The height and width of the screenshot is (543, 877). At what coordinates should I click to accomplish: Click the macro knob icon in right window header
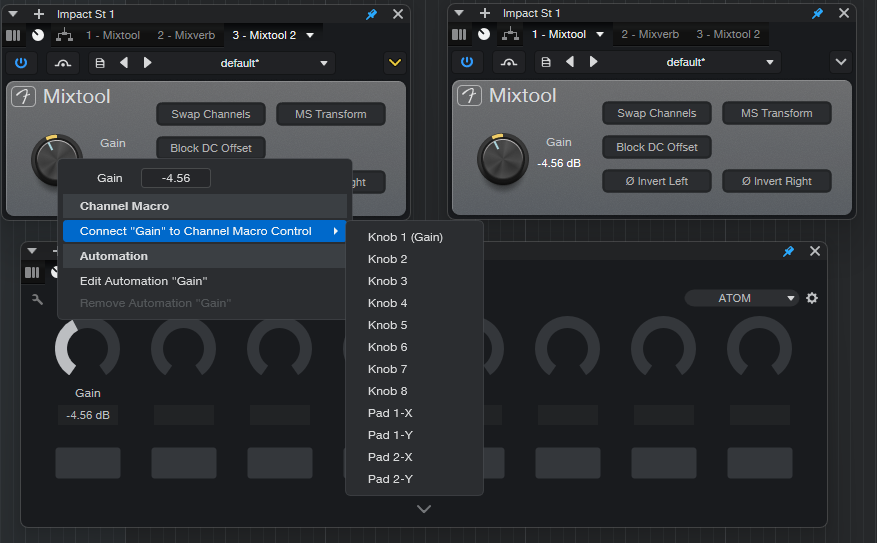484,34
